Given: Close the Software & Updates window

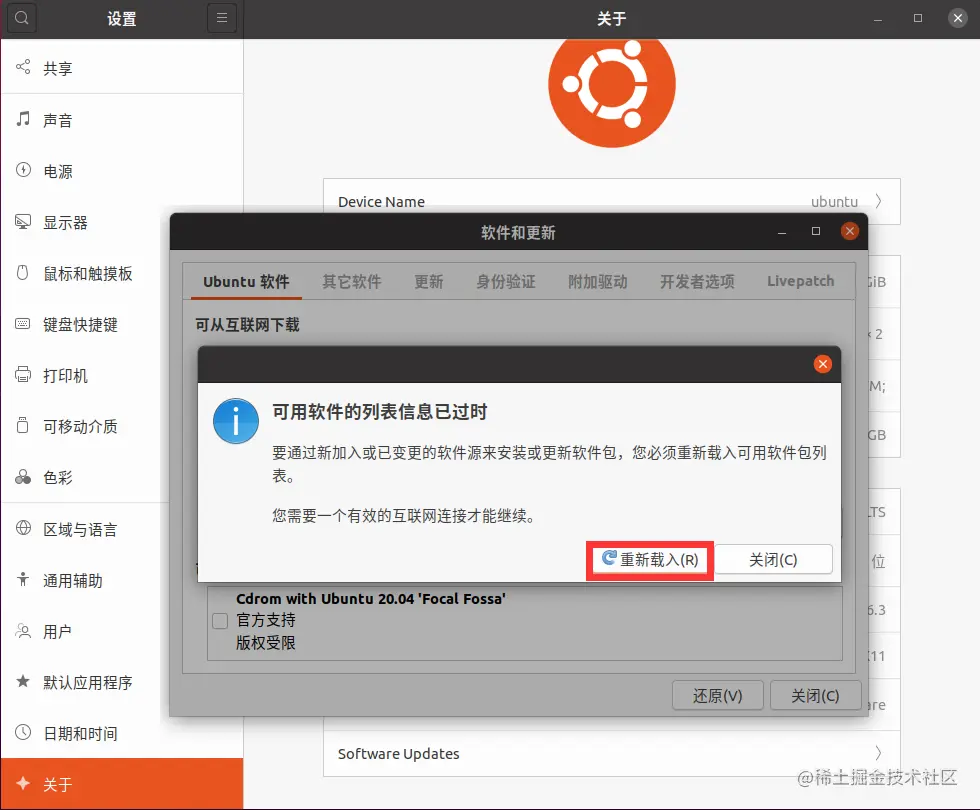Looking at the screenshot, I should (x=849, y=231).
